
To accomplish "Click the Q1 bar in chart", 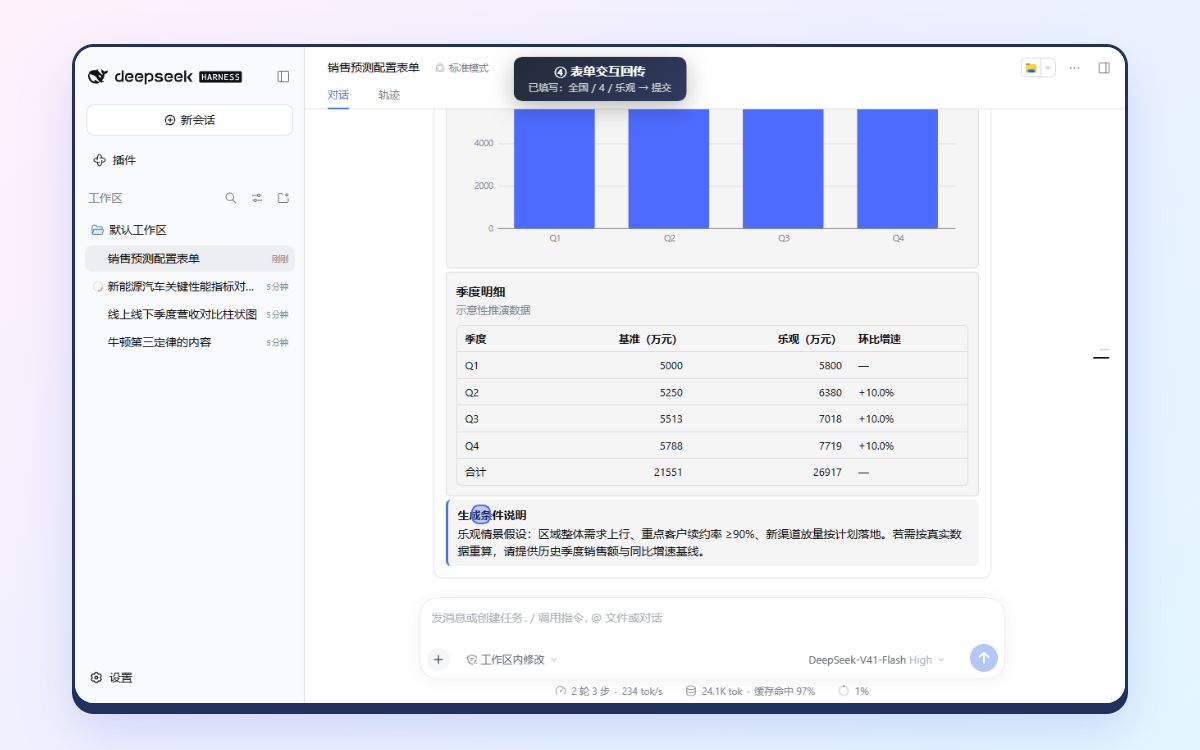I will pyautogui.click(x=554, y=168).
